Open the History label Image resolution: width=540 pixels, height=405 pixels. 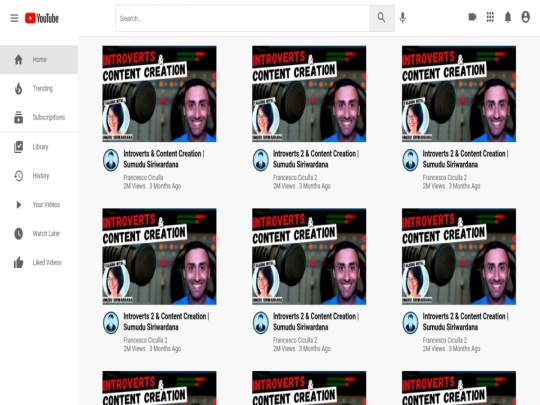click(x=41, y=176)
